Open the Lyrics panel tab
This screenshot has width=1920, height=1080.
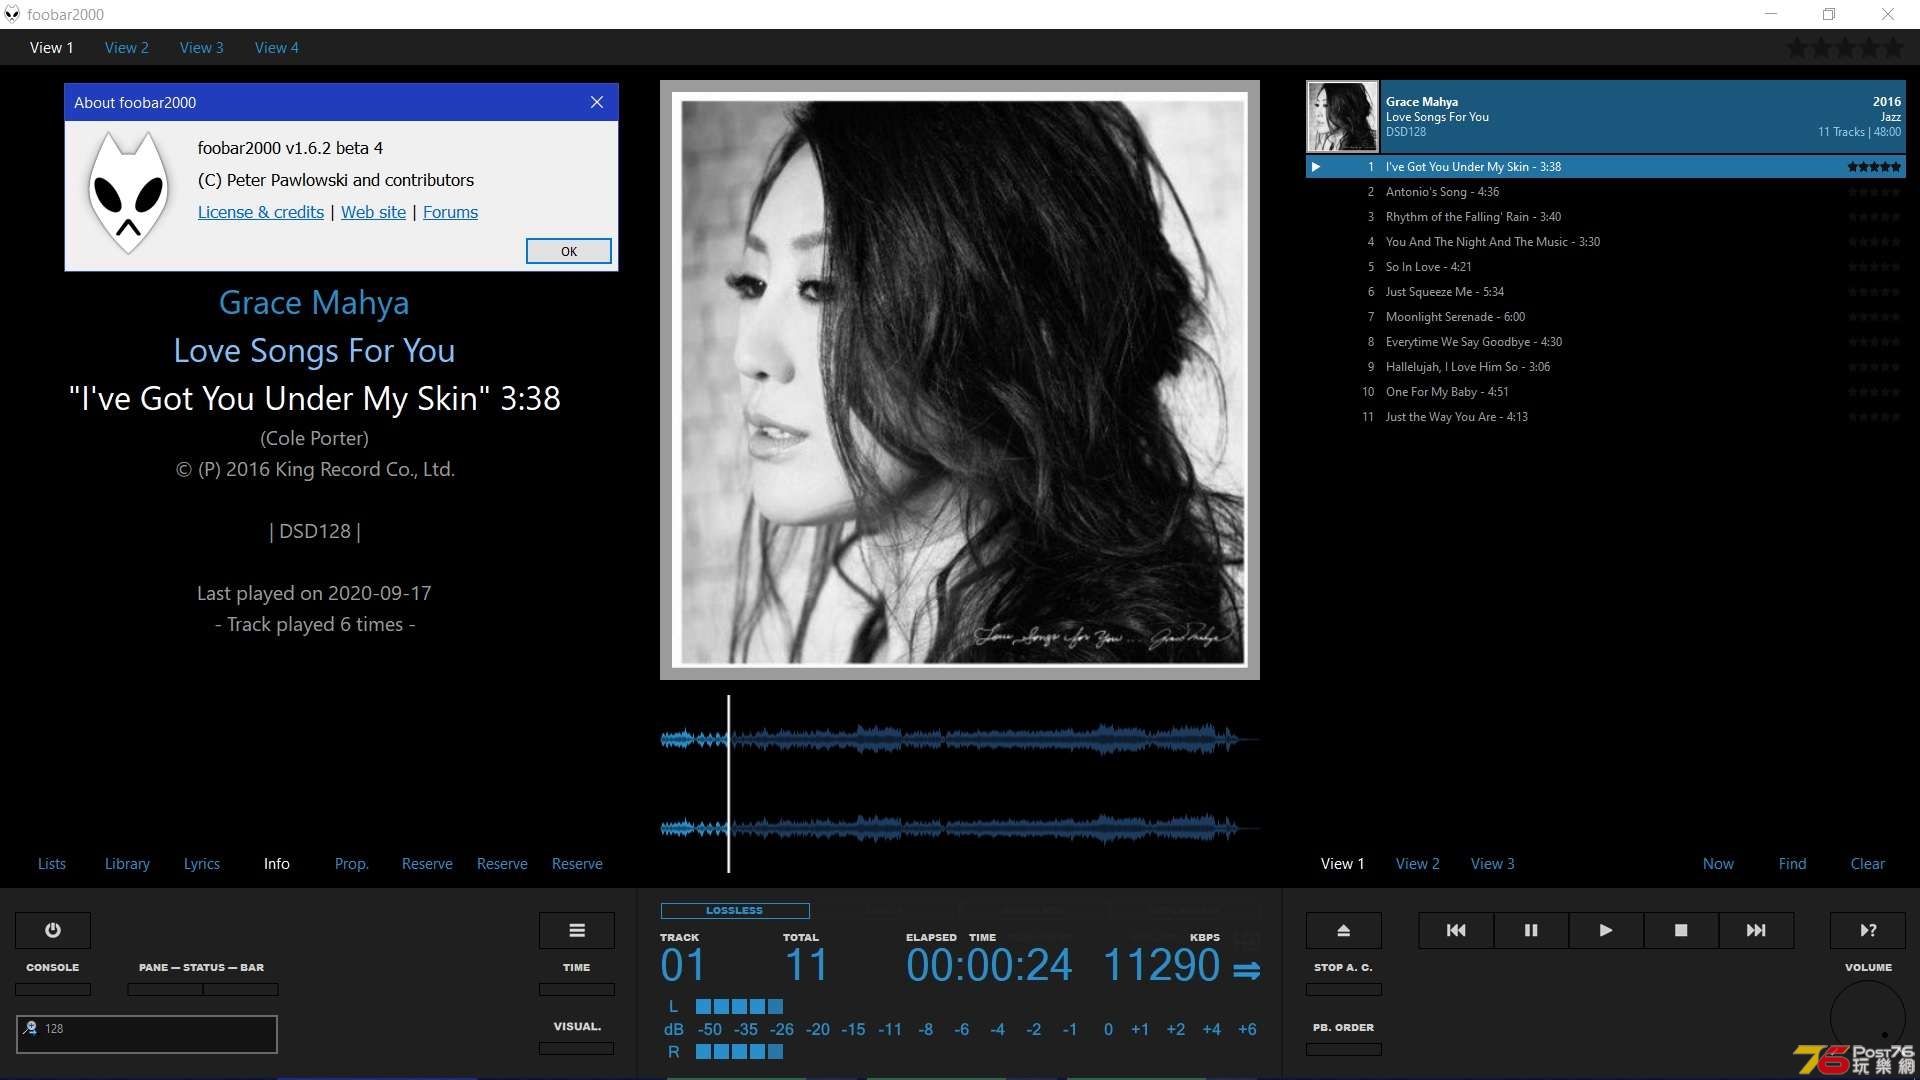pos(202,863)
